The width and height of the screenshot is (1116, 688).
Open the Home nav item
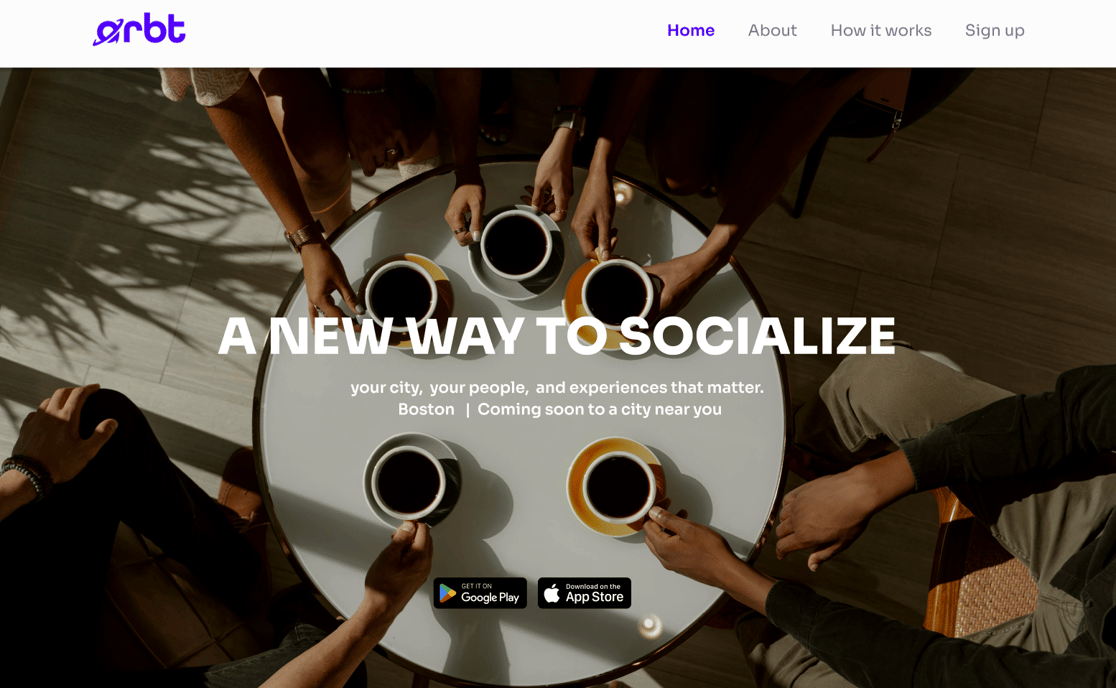point(690,31)
